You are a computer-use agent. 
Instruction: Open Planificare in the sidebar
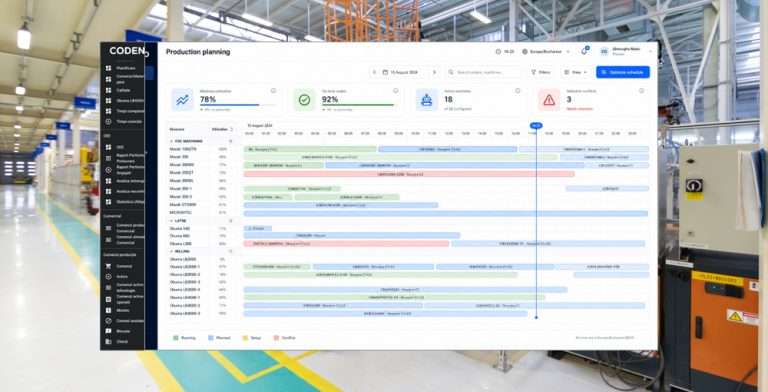pyautogui.click(x=125, y=68)
